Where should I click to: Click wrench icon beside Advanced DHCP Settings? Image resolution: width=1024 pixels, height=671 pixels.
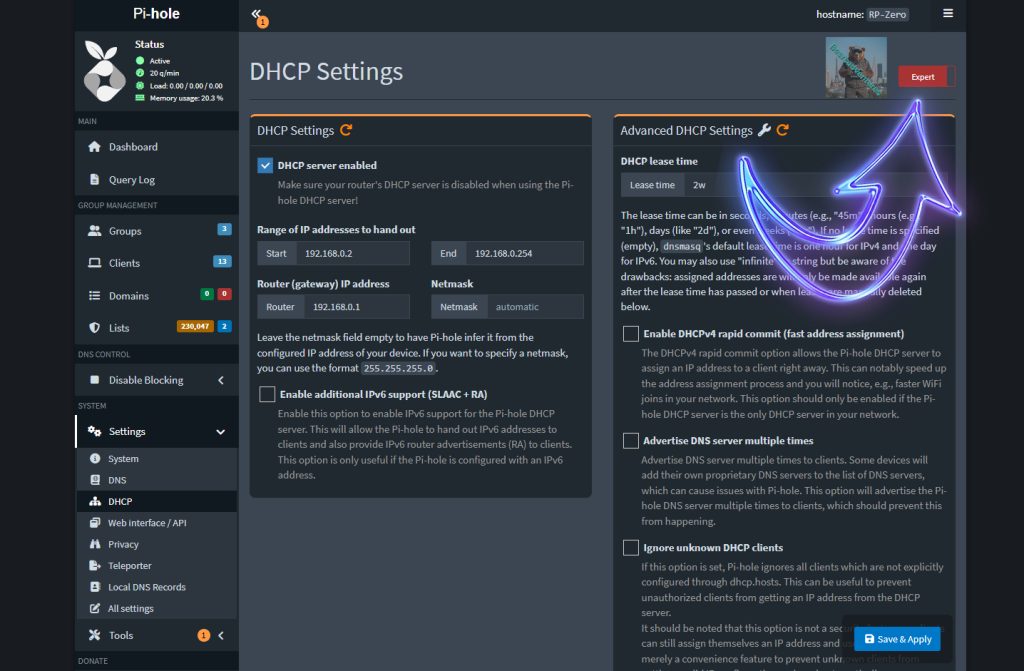point(763,130)
